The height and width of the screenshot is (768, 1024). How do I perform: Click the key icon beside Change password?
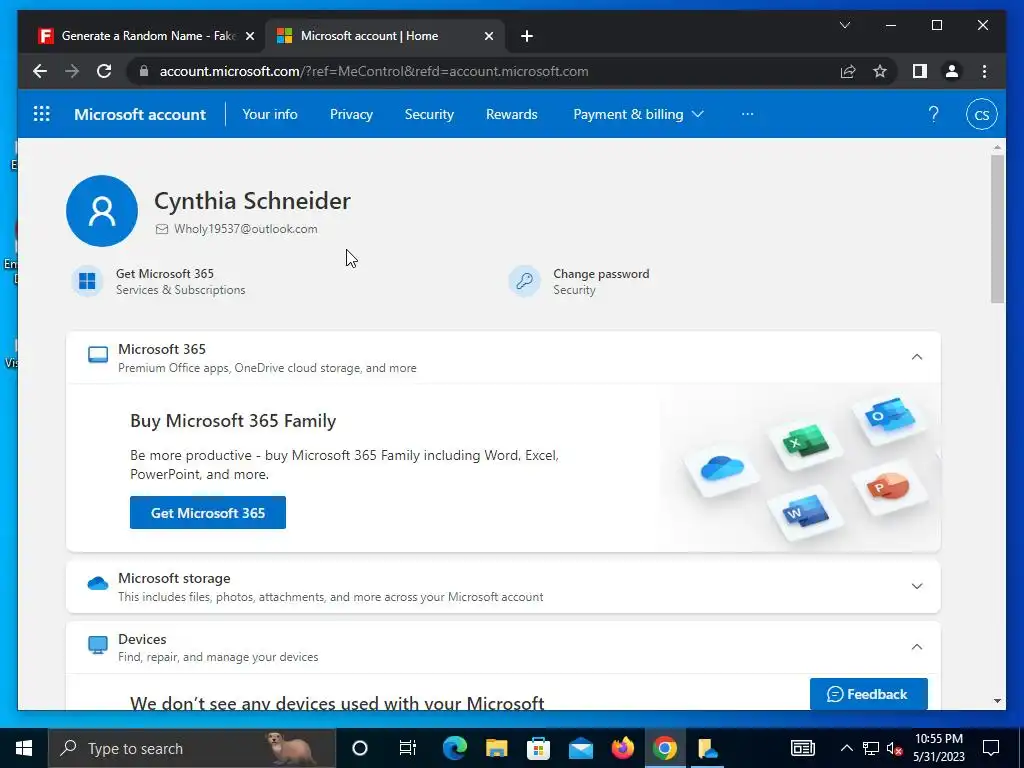(x=524, y=281)
